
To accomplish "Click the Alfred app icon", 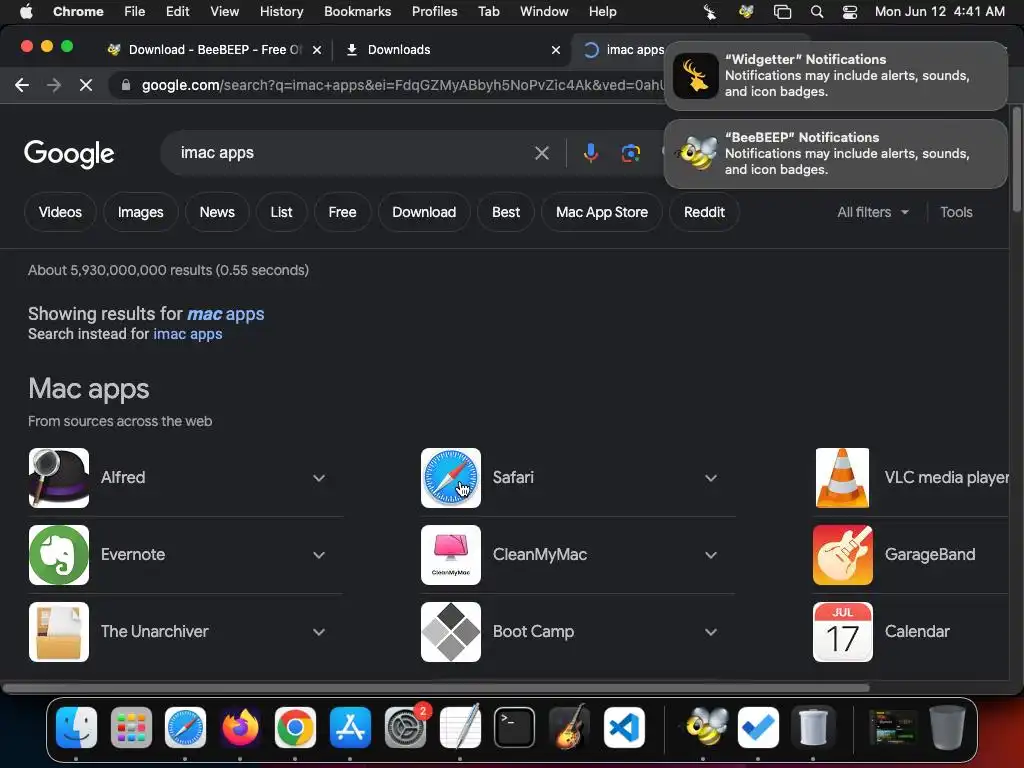I will coord(59,477).
